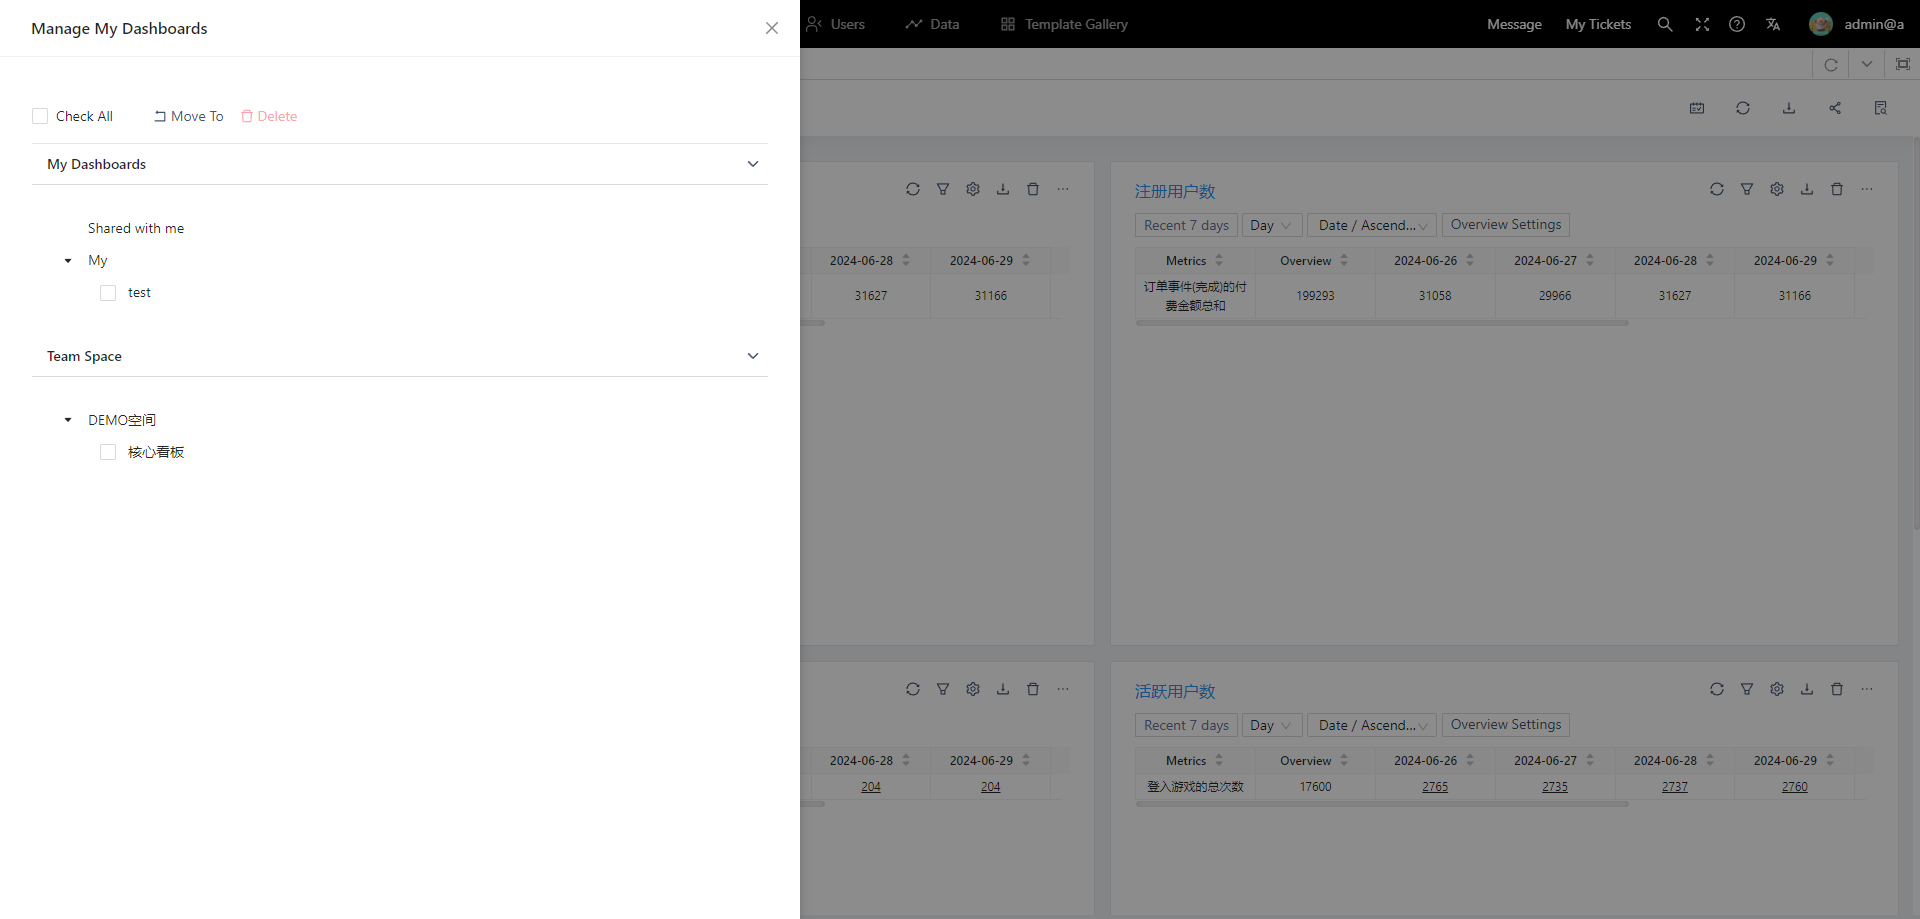Tick the Check All checkbox
This screenshot has width=1920, height=919.
click(40, 116)
